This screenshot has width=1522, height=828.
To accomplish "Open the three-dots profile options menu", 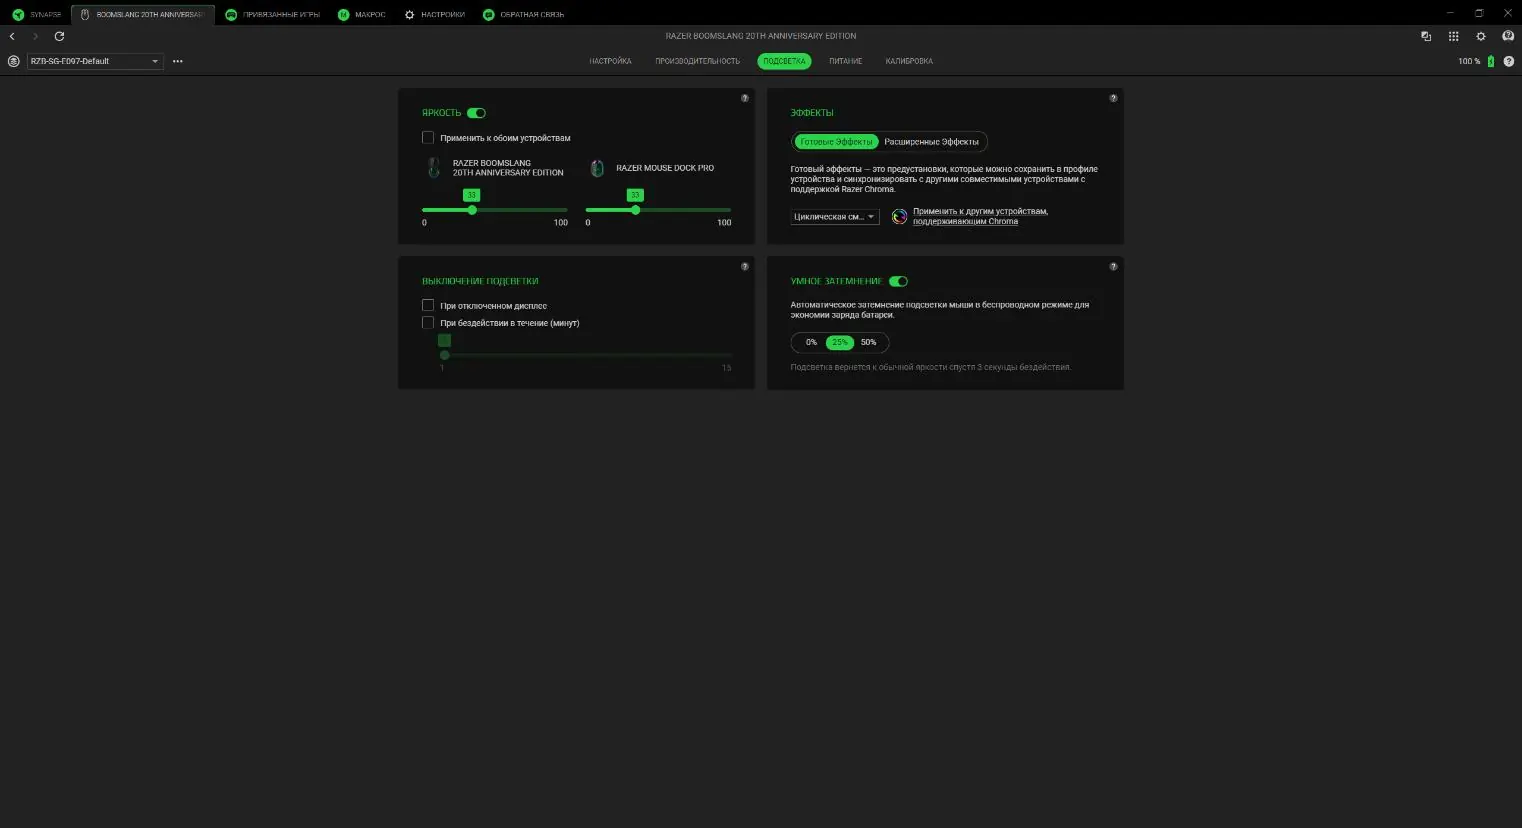I will click(x=178, y=61).
